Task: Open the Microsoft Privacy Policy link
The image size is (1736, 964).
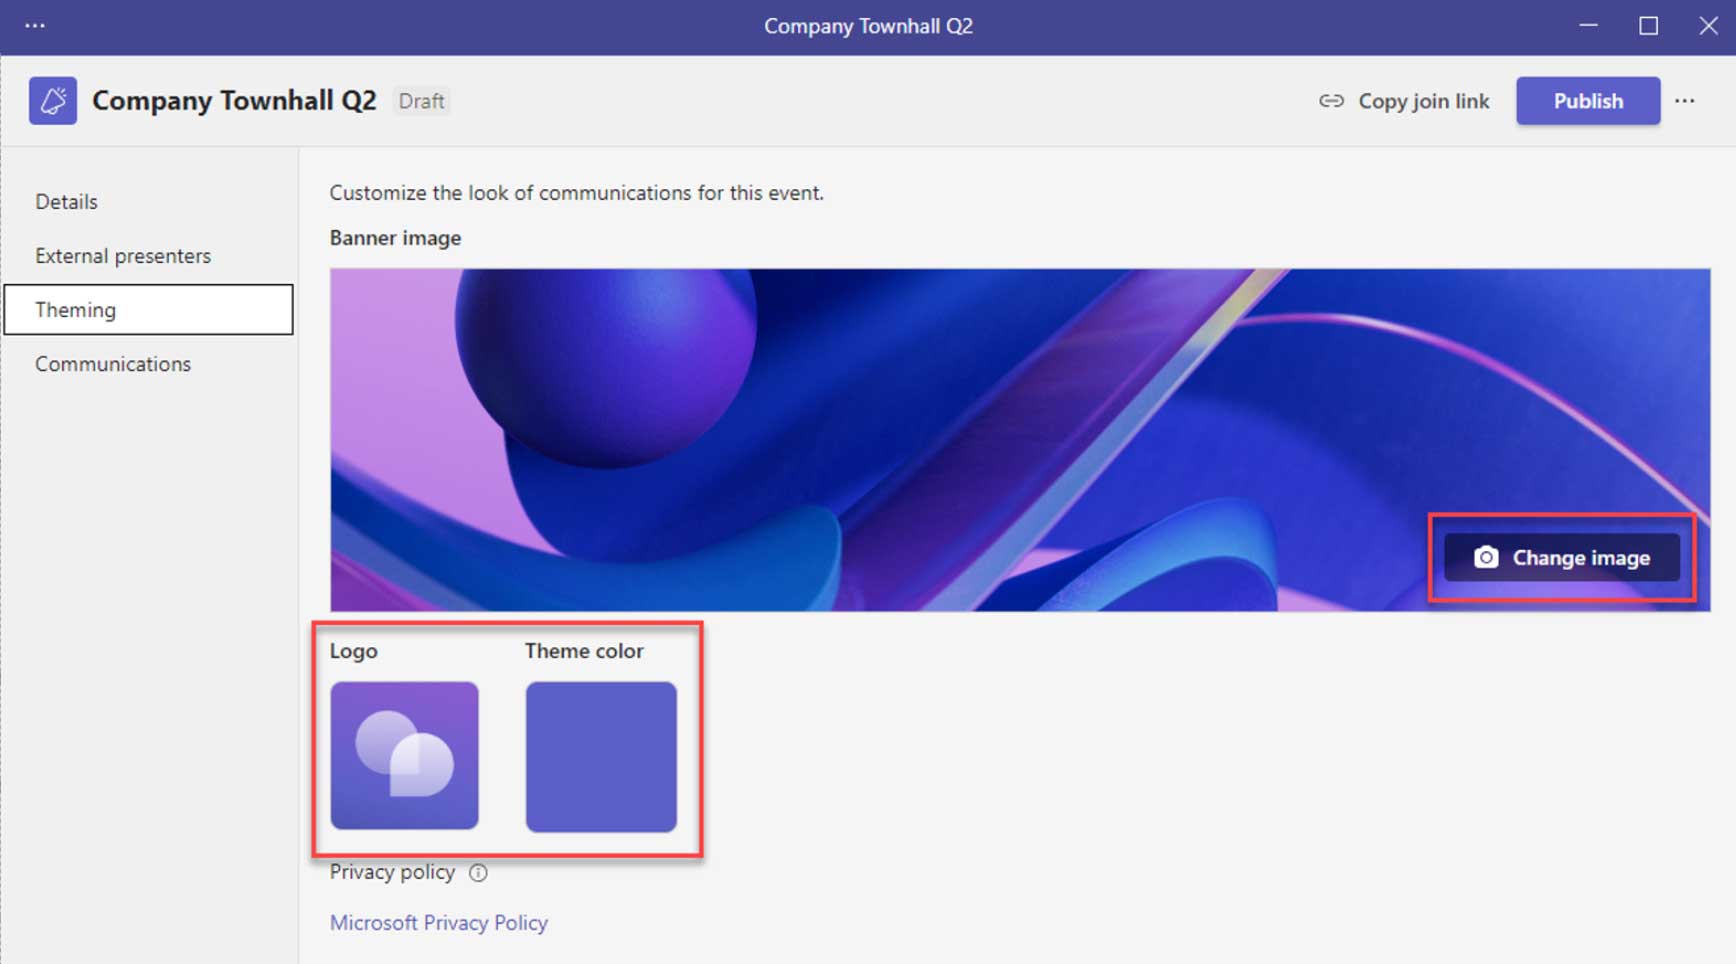Action: (x=439, y=923)
